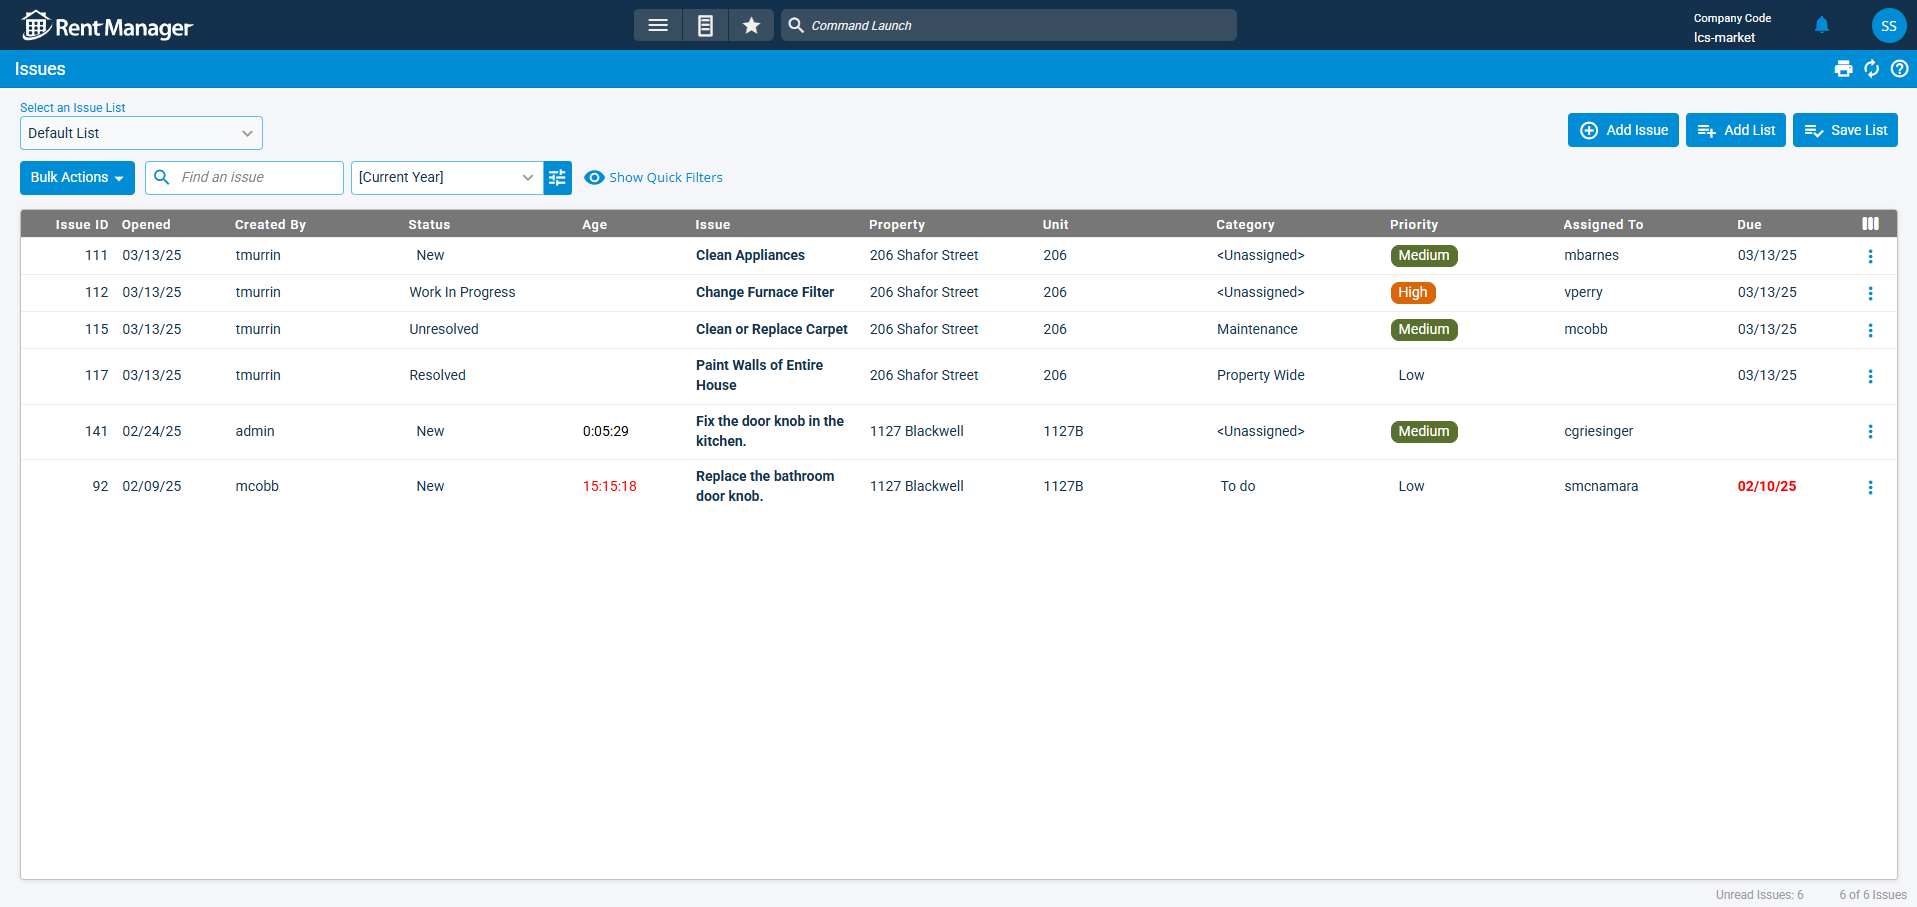Open the column chooser in table header

(x=1871, y=224)
